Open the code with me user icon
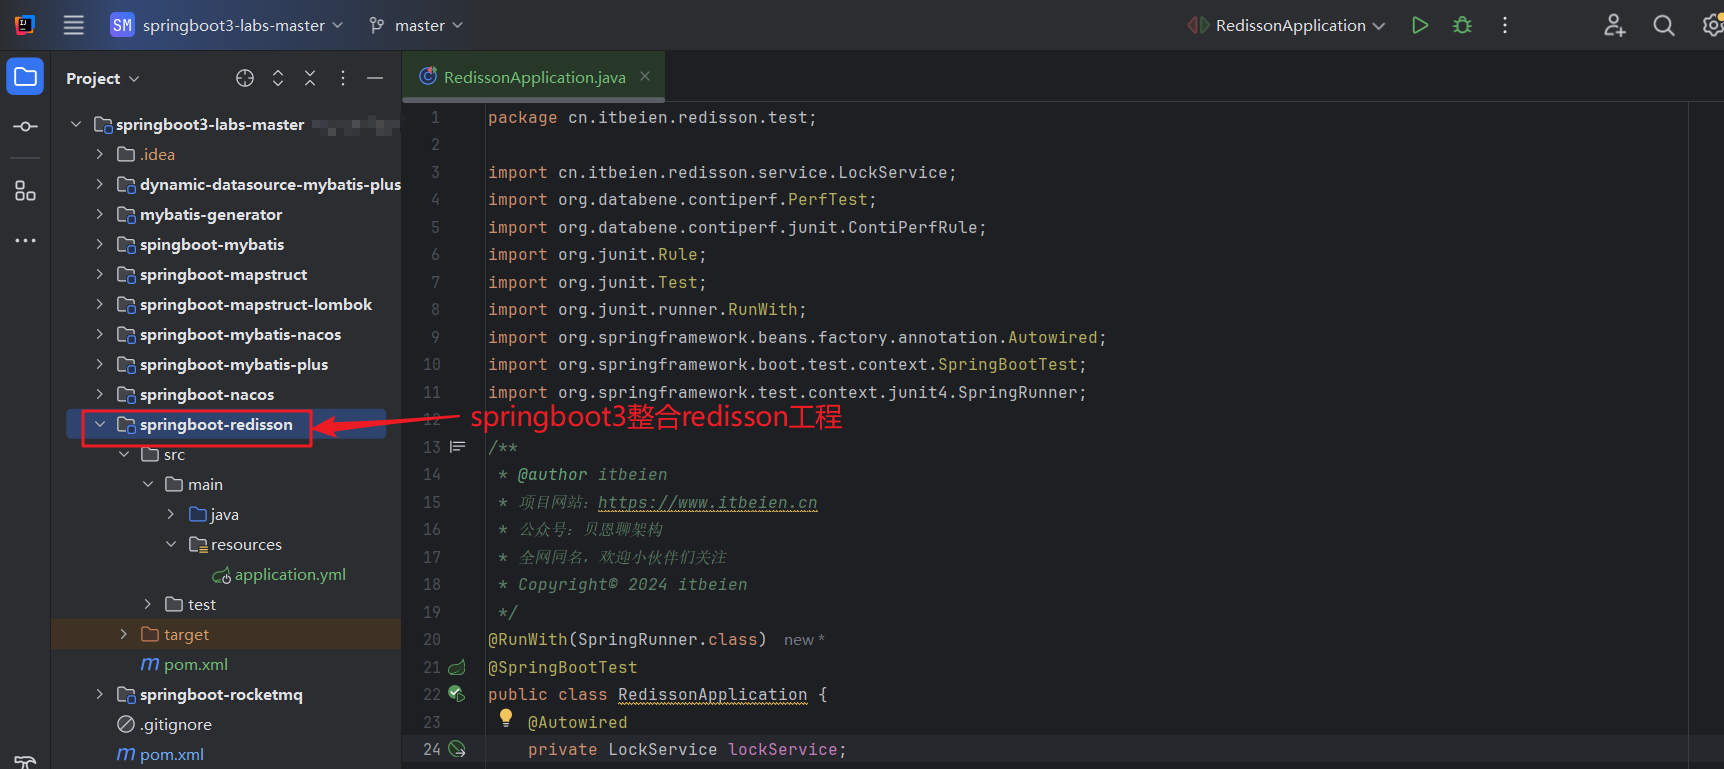 click(x=1615, y=25)
